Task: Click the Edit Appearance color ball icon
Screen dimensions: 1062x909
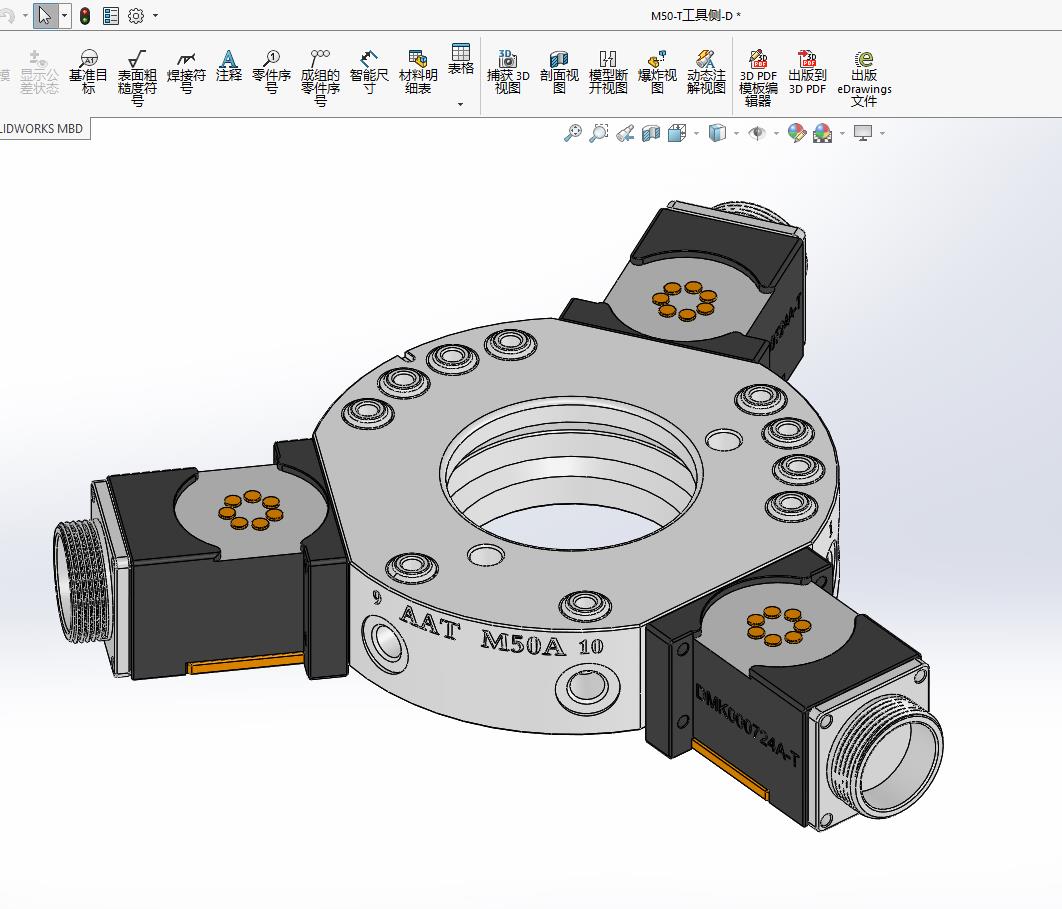Action: 797,133
